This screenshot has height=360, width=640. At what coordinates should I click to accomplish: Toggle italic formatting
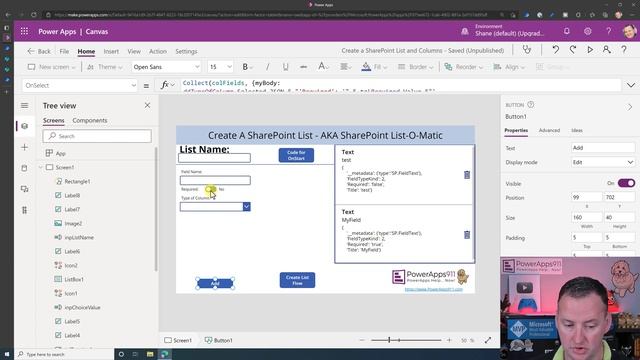tap(267, 67)
